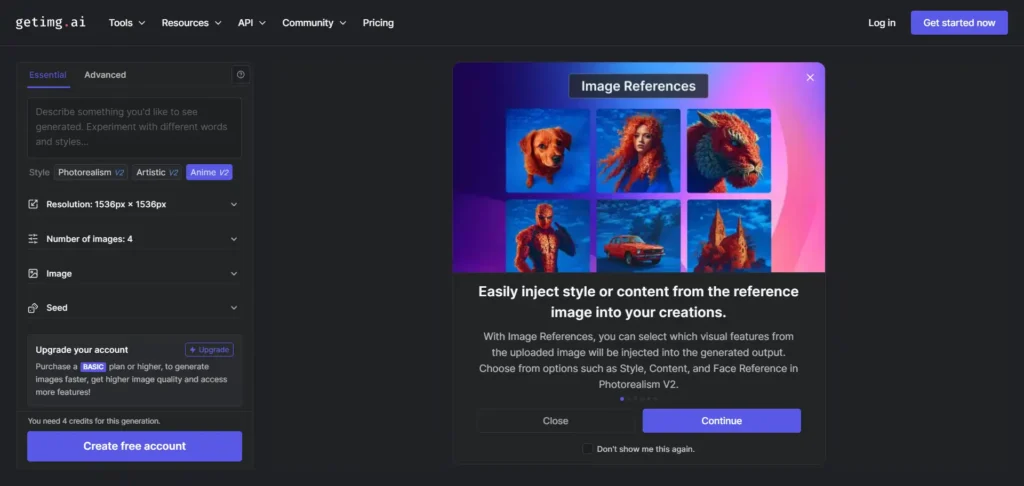The image size is (1024, 486).
Task: Click the Resolution icon in sidebar
Action: pos(33,204)
